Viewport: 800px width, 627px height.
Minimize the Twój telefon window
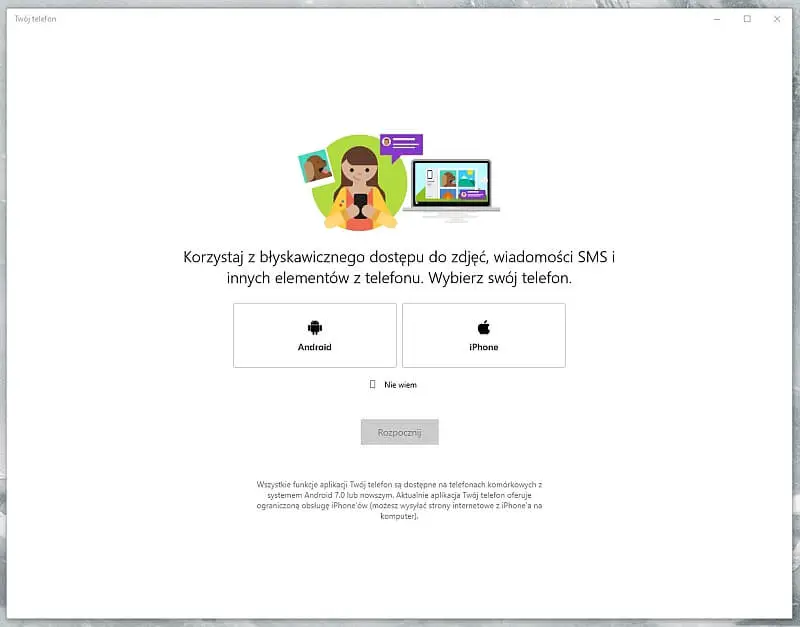pyautogui.click(x=717, y=19)
